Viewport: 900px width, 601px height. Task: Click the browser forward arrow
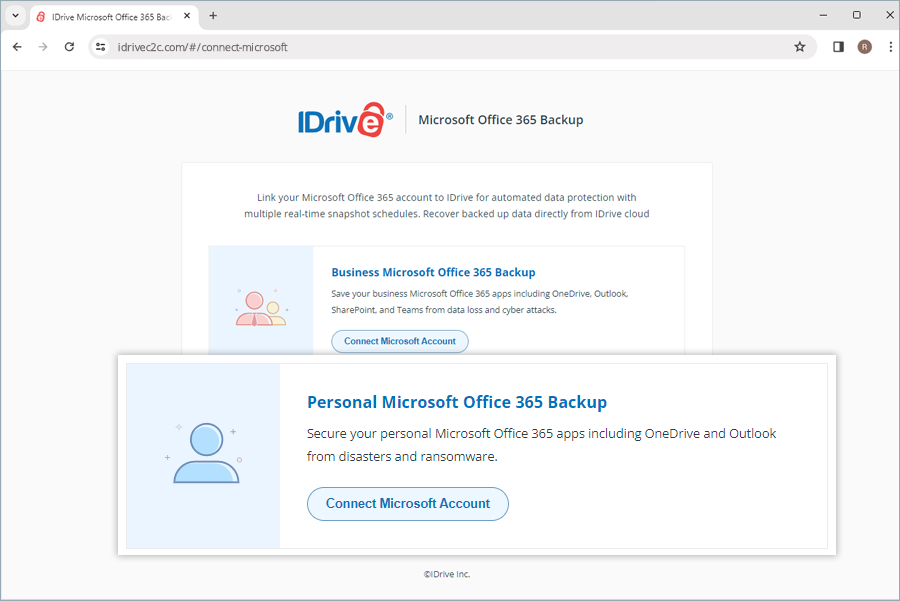[43, 47]
